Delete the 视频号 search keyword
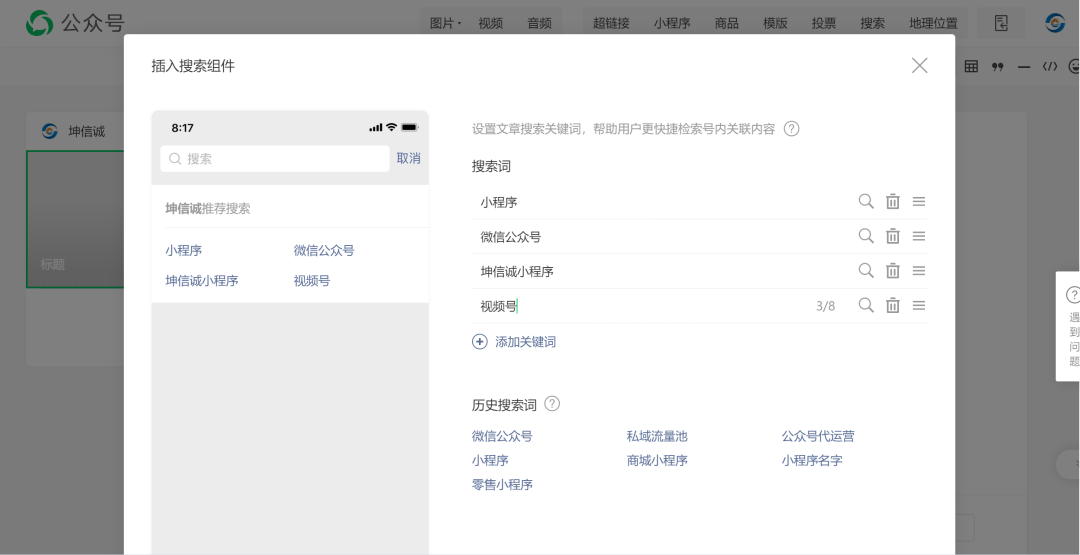This screenshot has width=1080, height=555. point(893,305)
